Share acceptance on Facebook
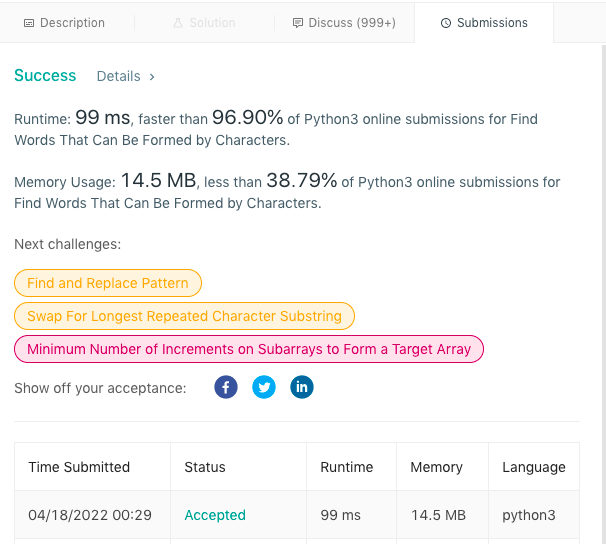 tap(226, 387)
